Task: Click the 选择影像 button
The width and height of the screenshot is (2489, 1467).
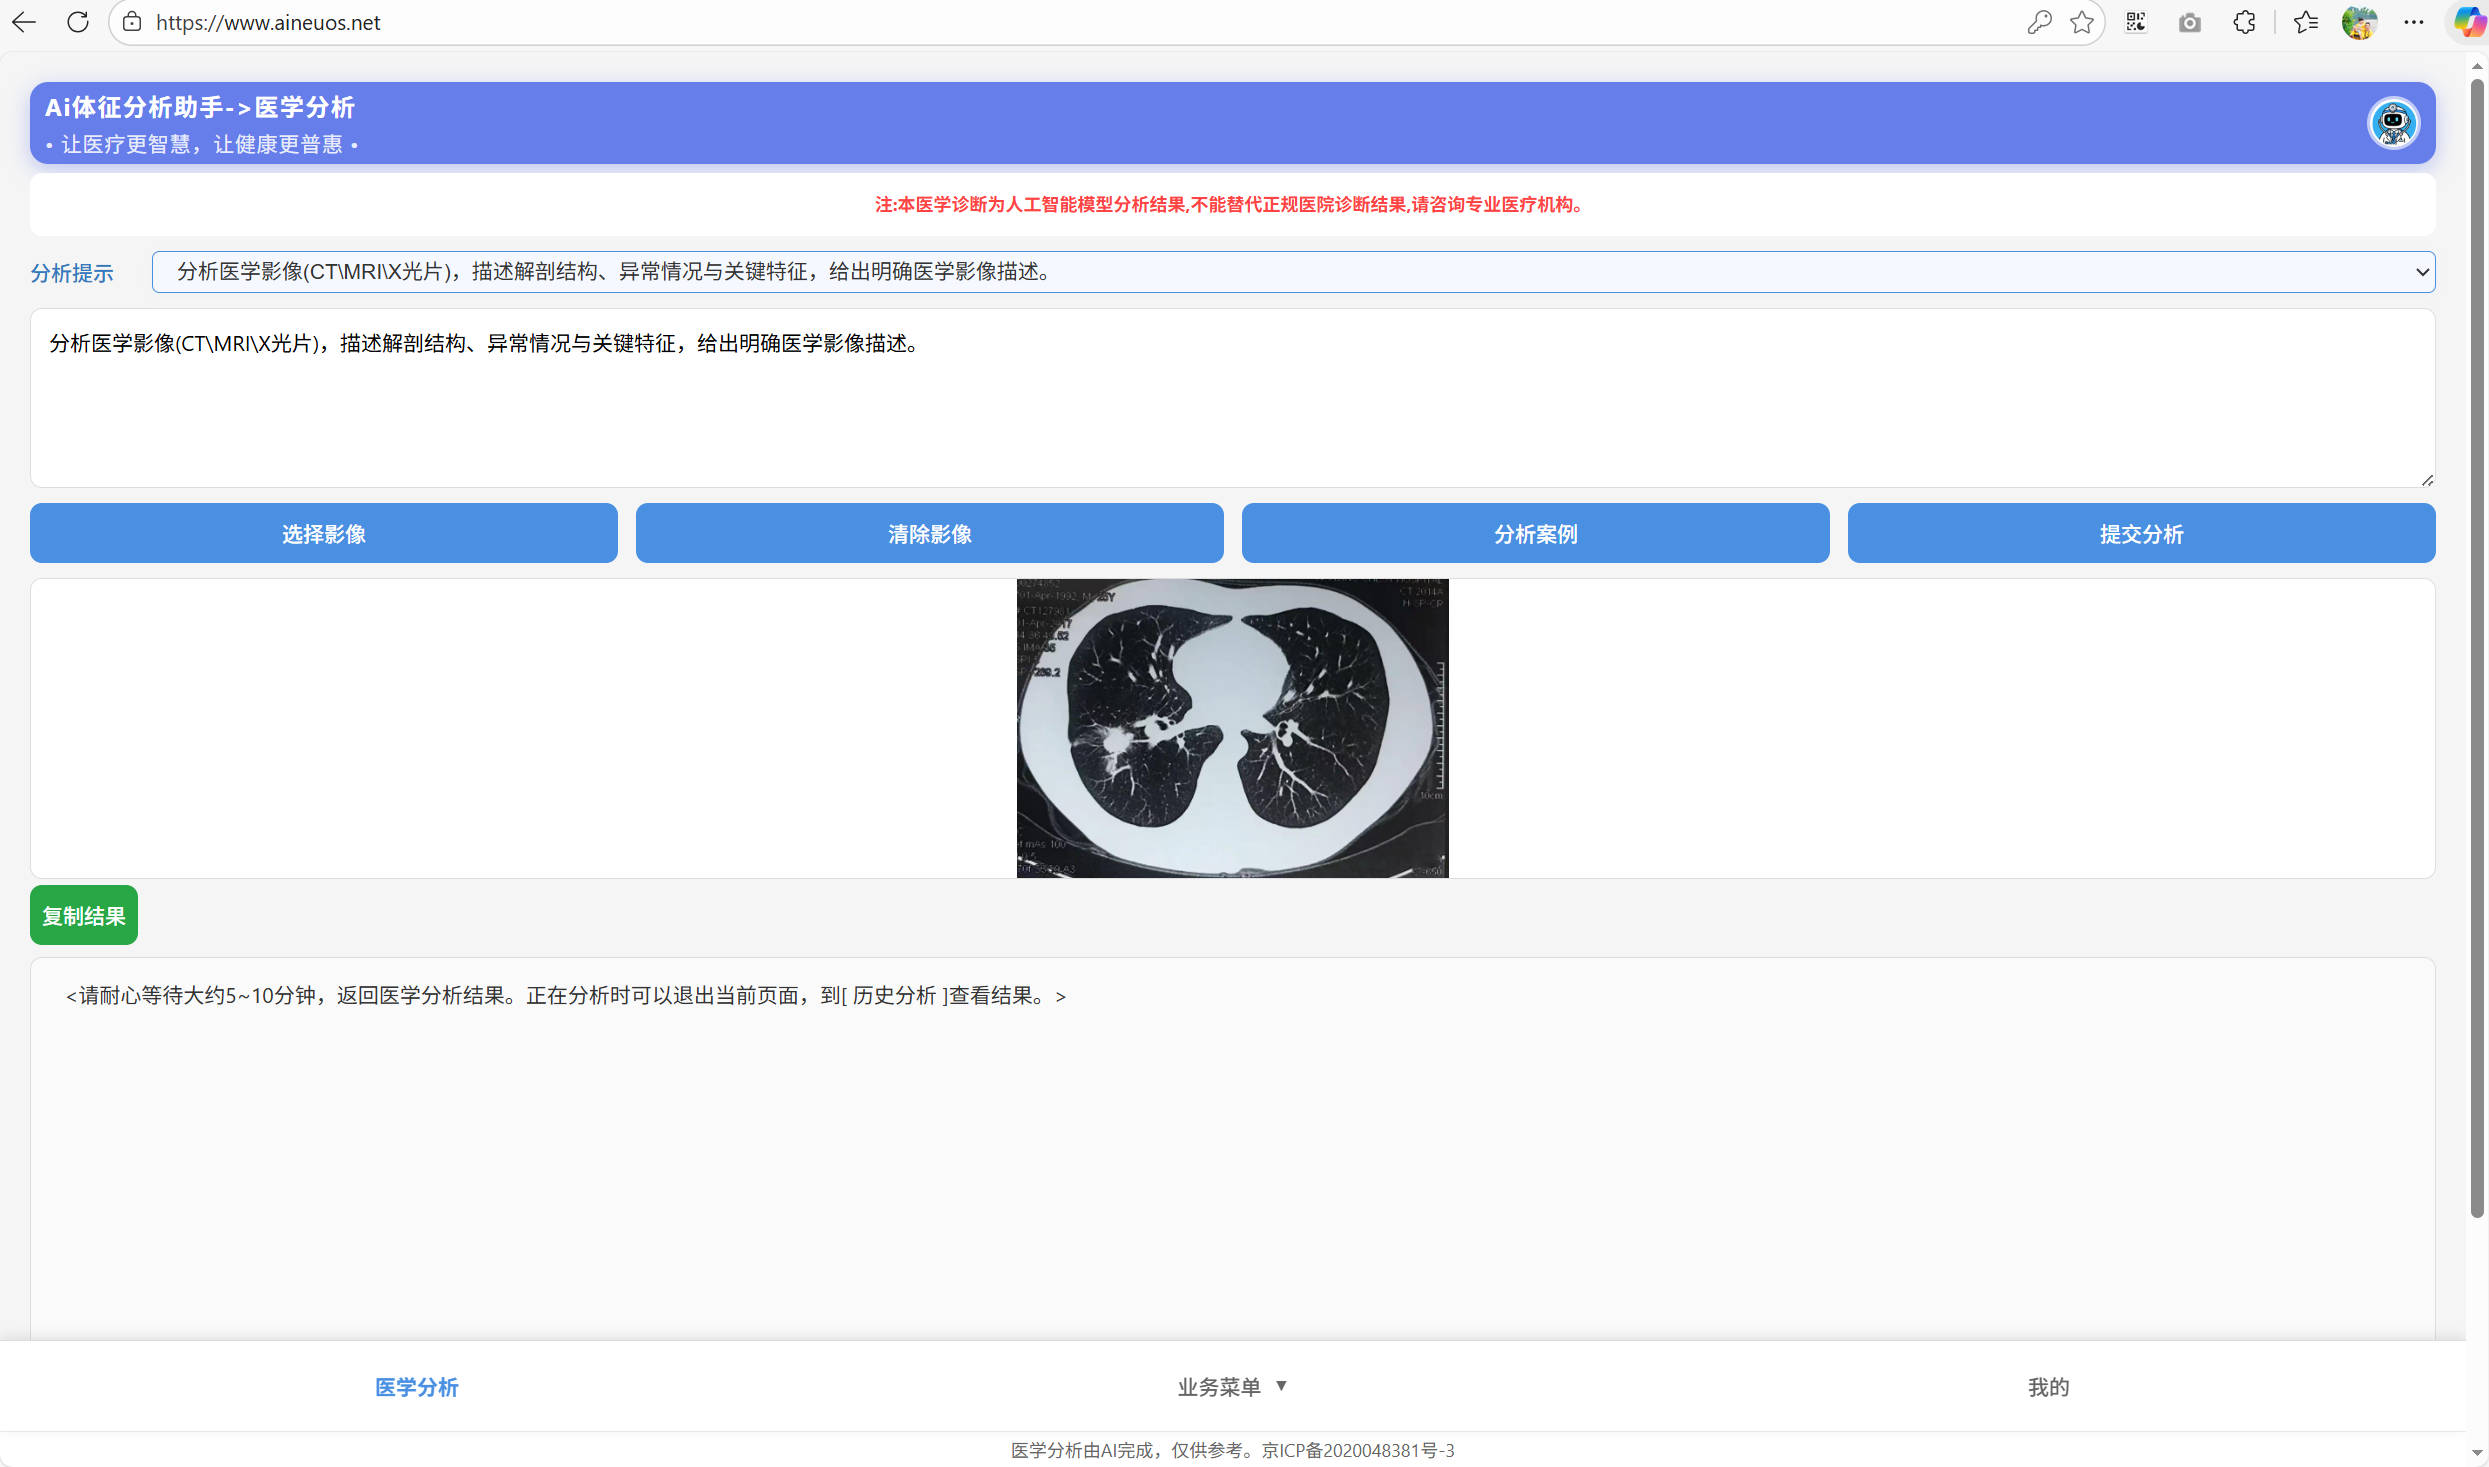Action: [323, 534]
